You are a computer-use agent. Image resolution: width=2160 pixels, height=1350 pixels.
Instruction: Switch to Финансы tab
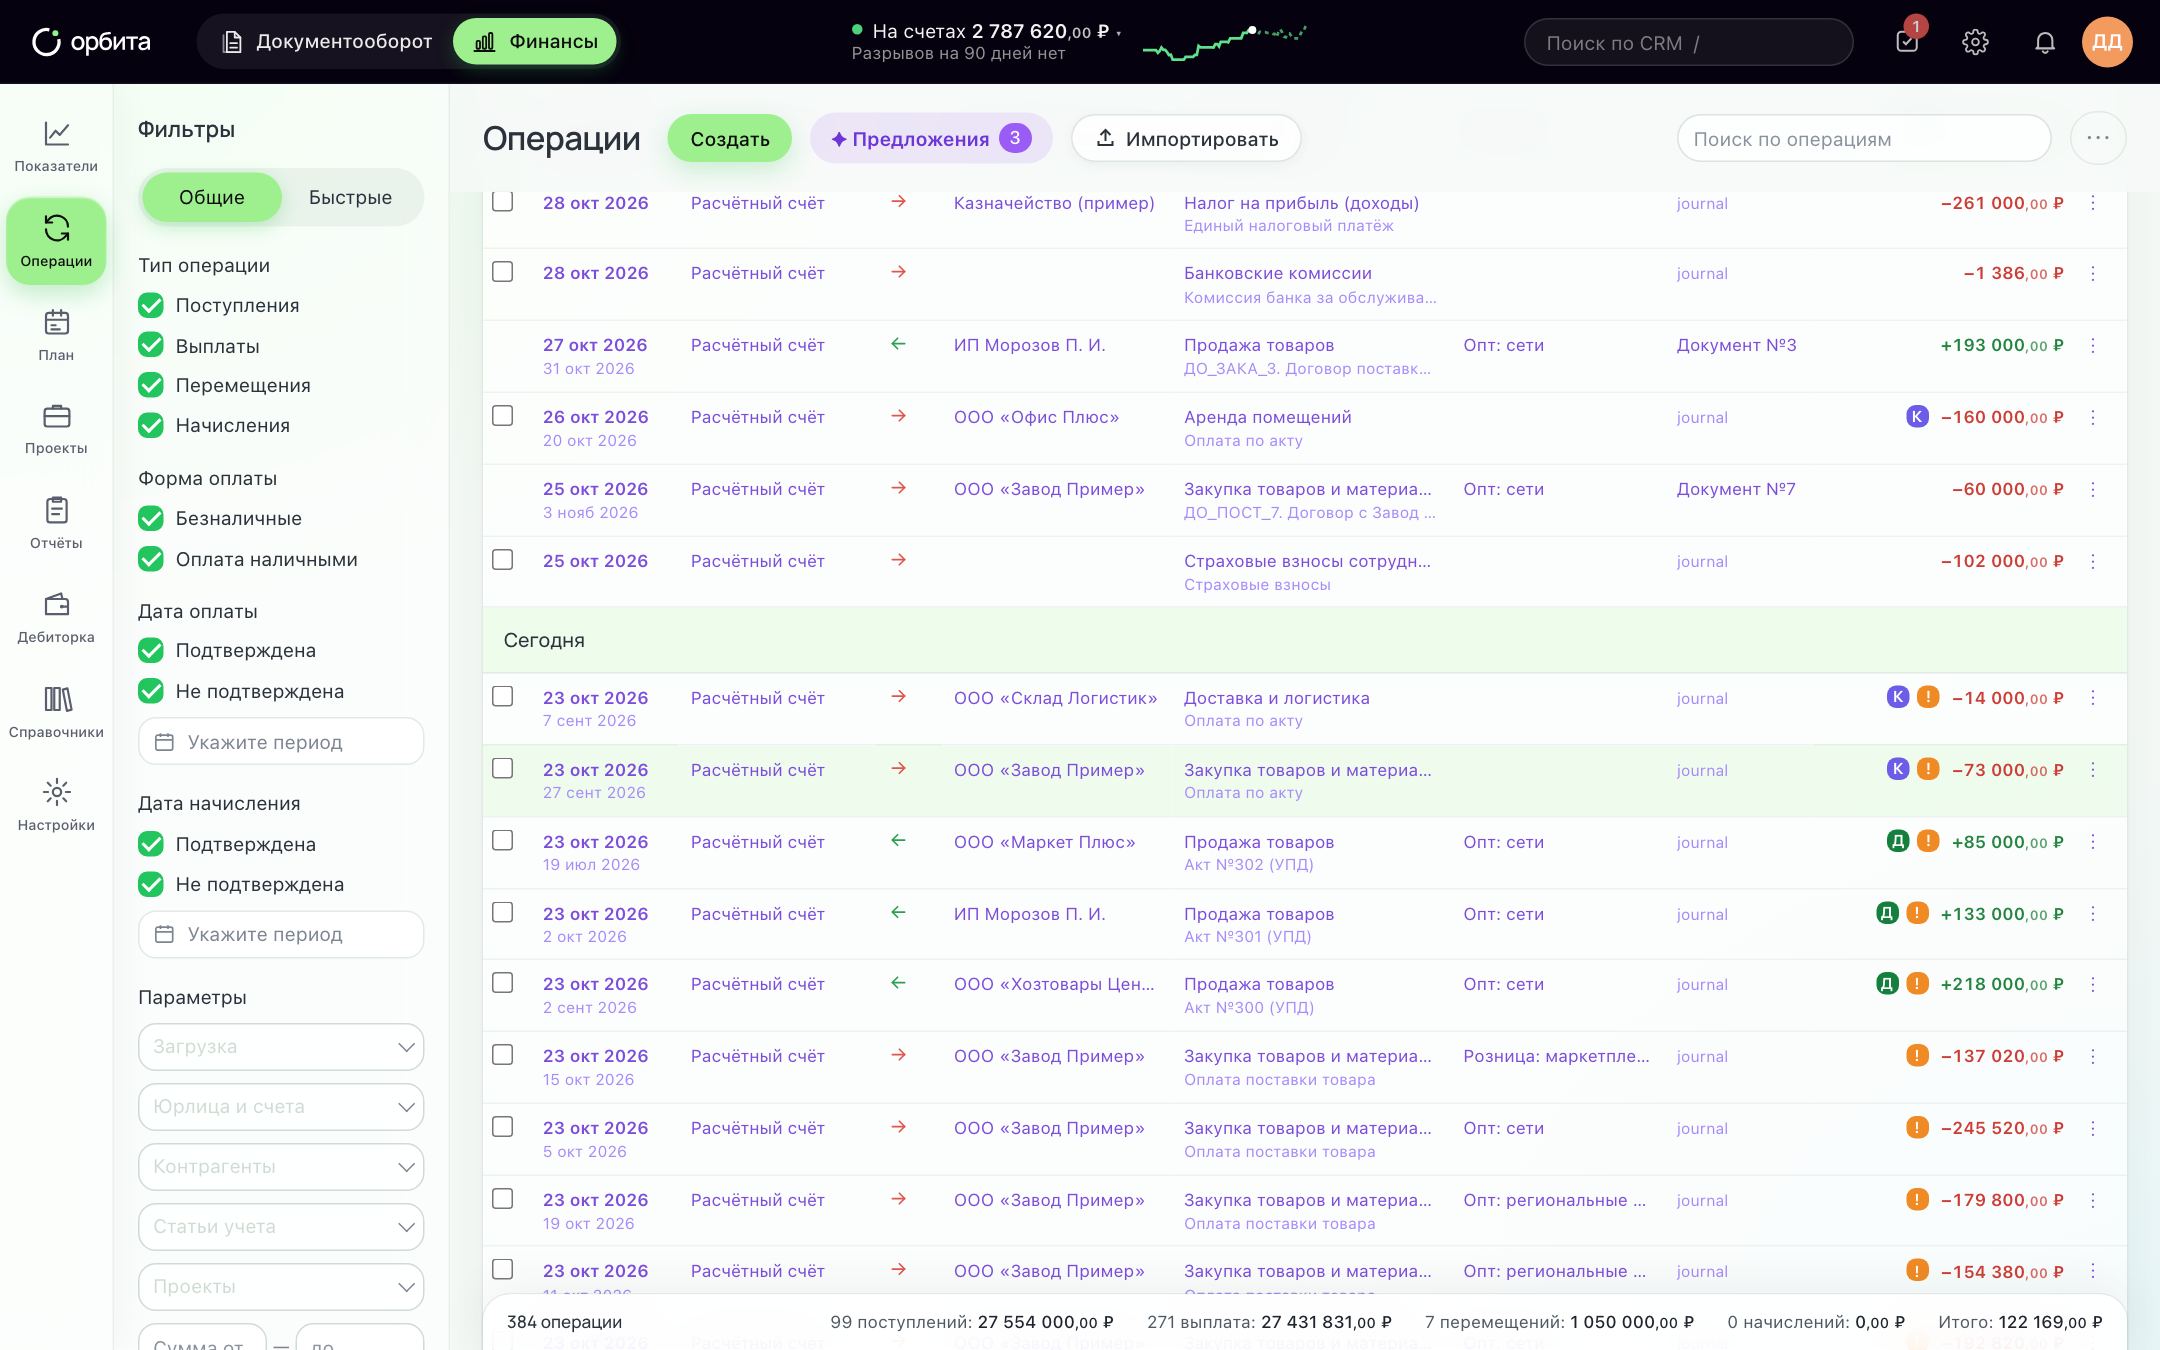(535, 42)
